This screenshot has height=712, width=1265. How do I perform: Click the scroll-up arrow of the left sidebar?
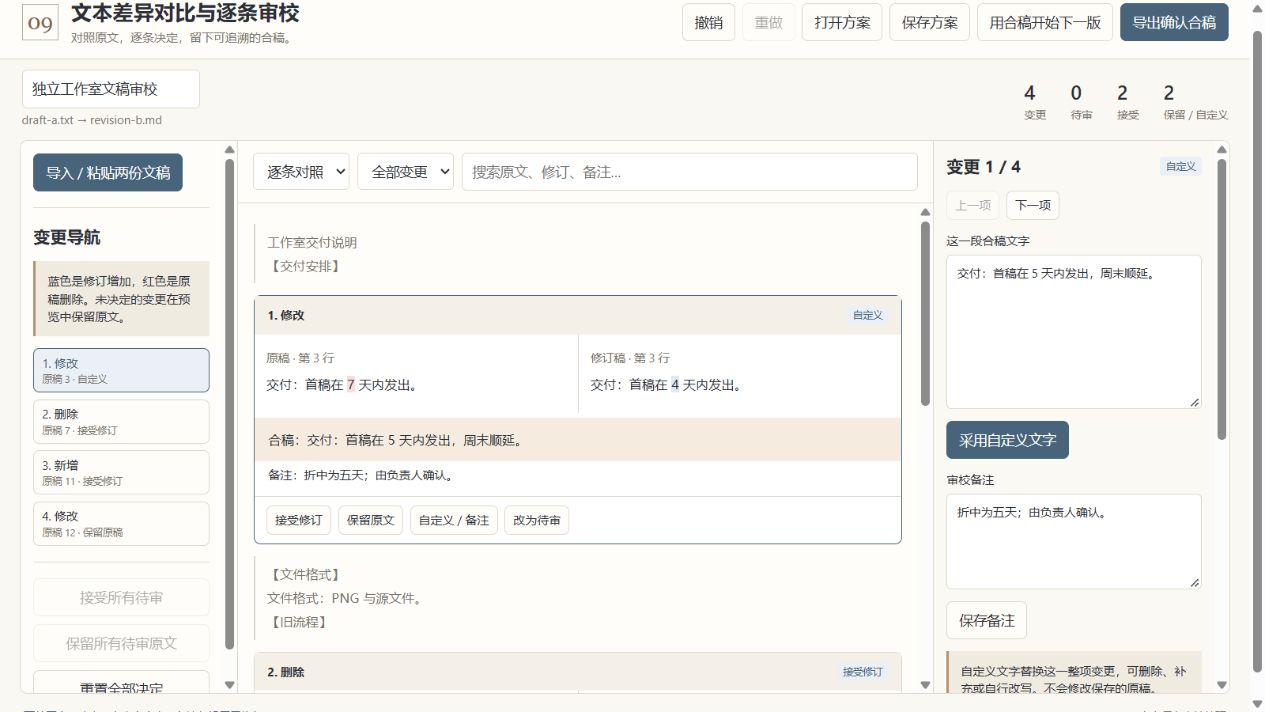(229, 151)
